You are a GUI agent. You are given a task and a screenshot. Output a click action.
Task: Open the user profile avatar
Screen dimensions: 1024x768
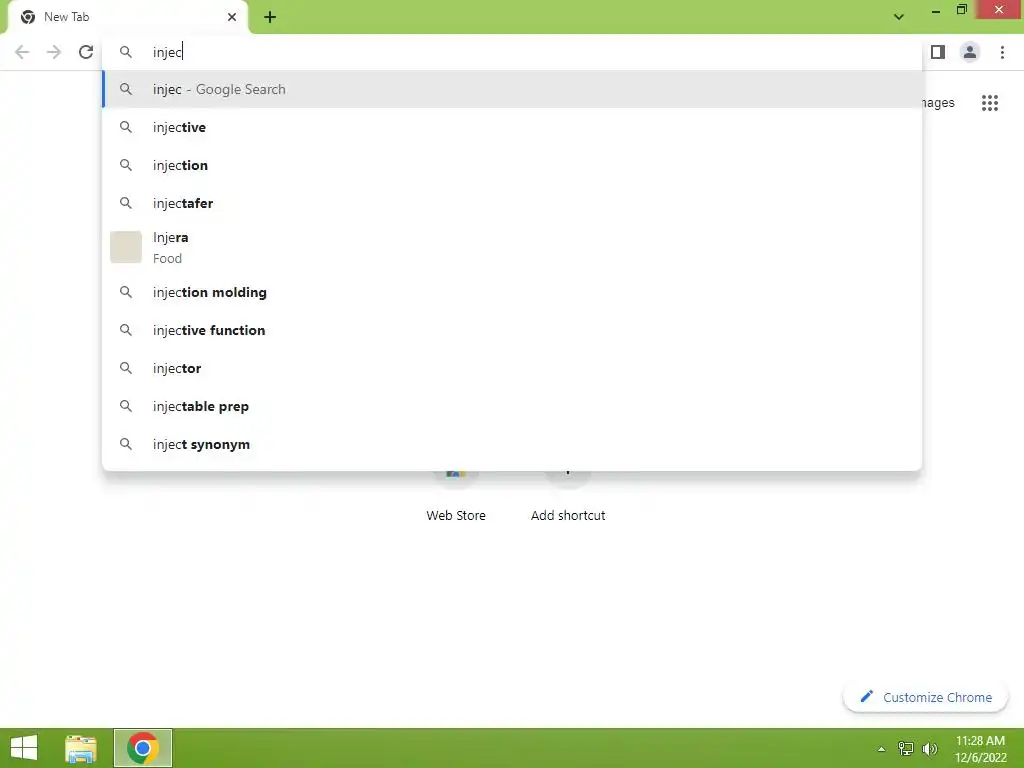pyautogui.click(x=970, y=52)
